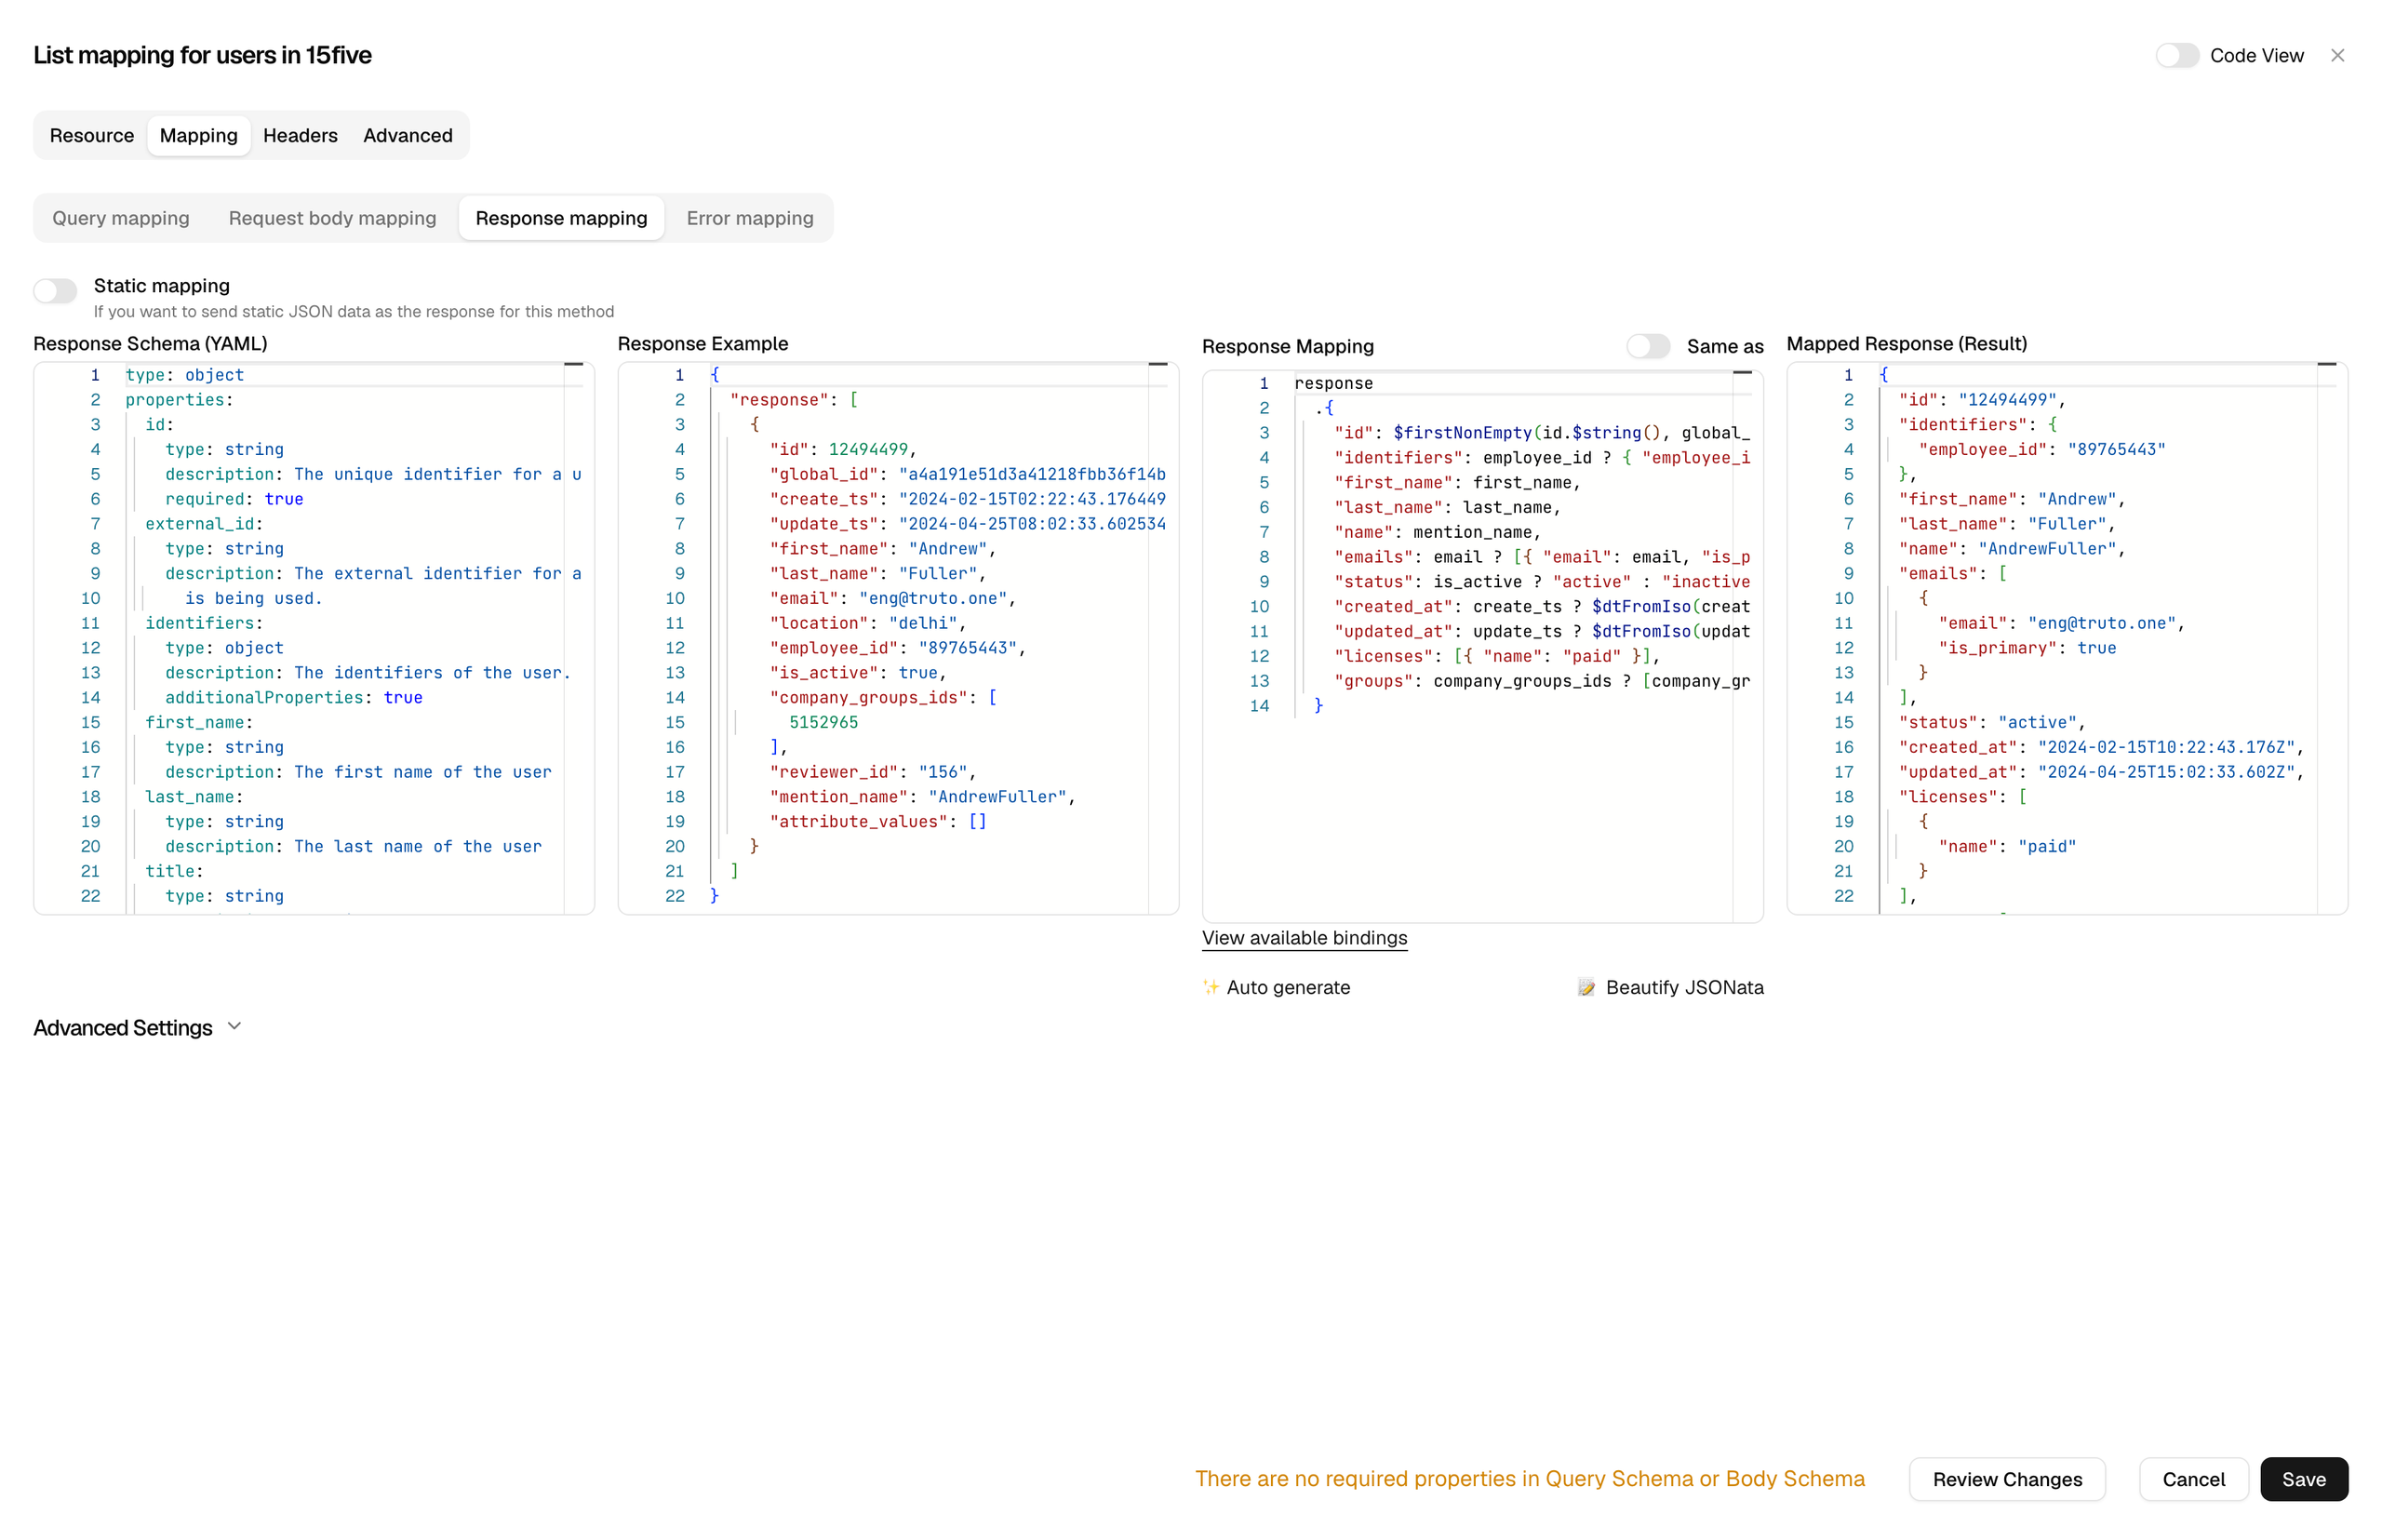Toggle the Code View switch
The image size is (2382, 1540).
[x=2176, y=56]
